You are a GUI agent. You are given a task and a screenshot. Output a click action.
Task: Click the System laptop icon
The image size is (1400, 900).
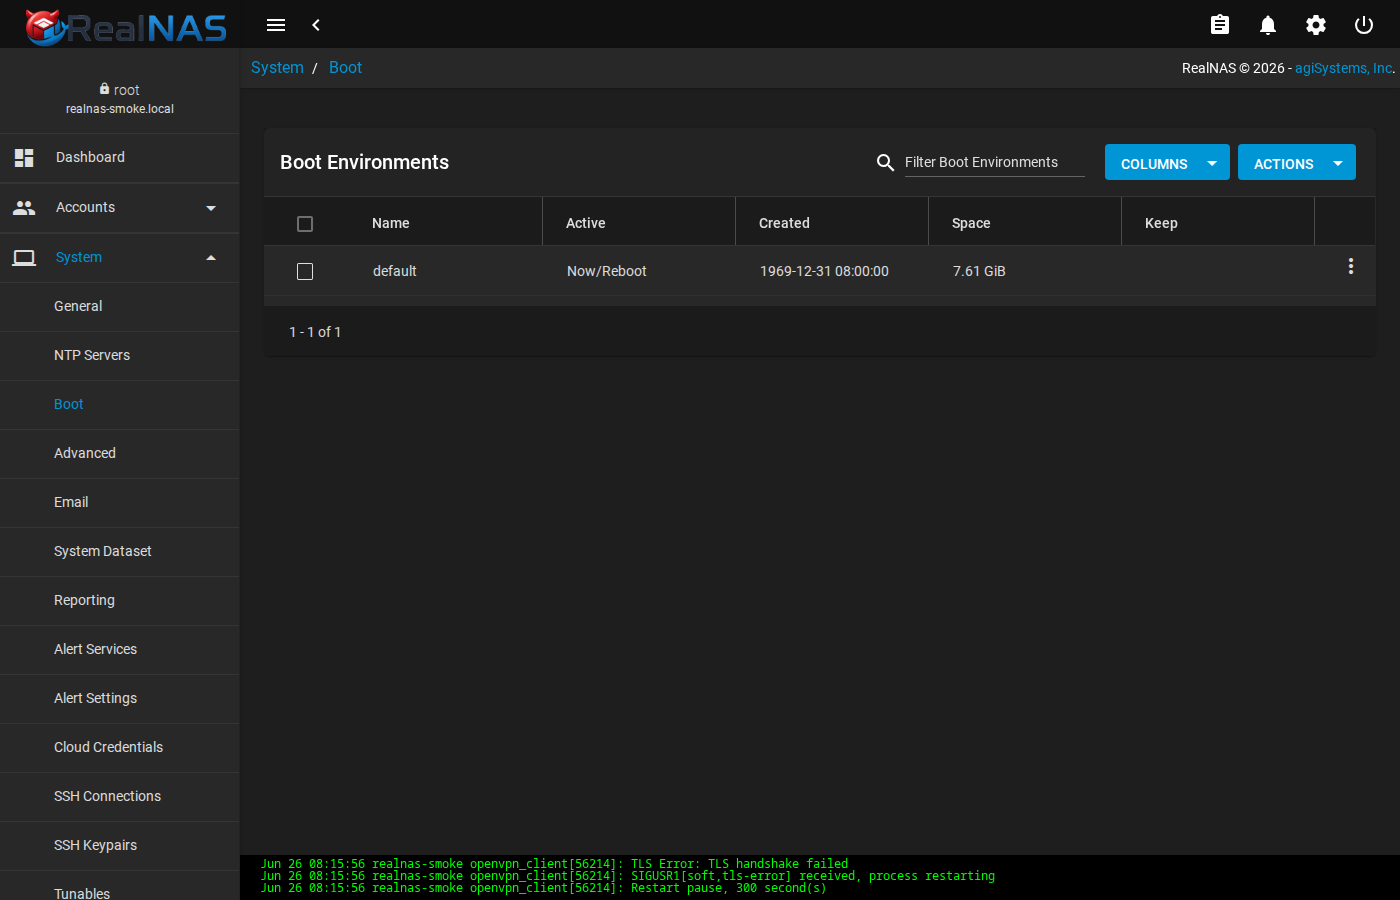tap(24, 257)
